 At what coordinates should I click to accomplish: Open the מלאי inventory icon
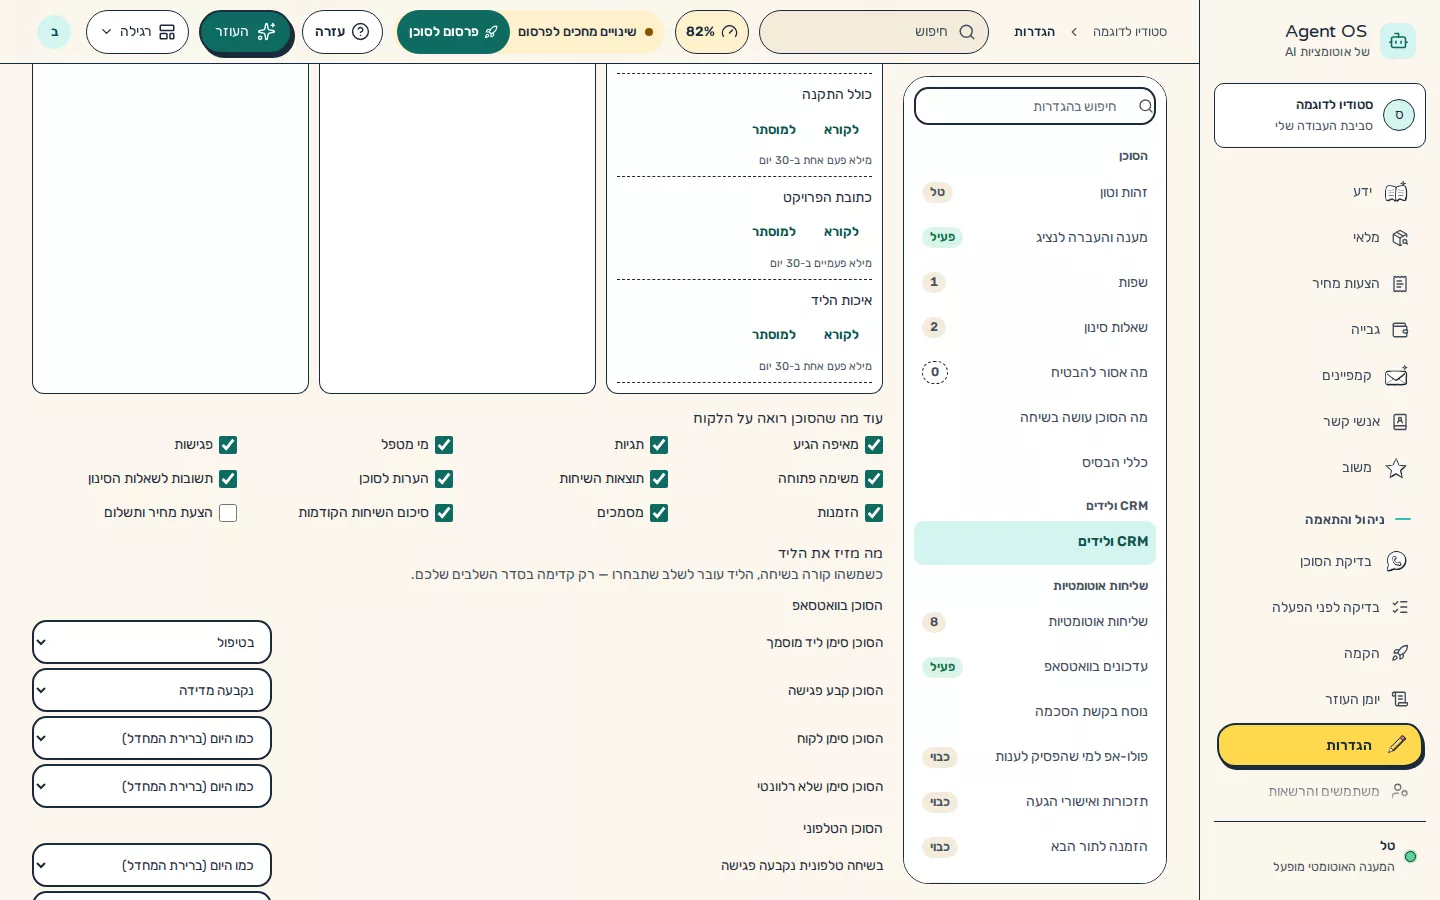click(1399, 238)
